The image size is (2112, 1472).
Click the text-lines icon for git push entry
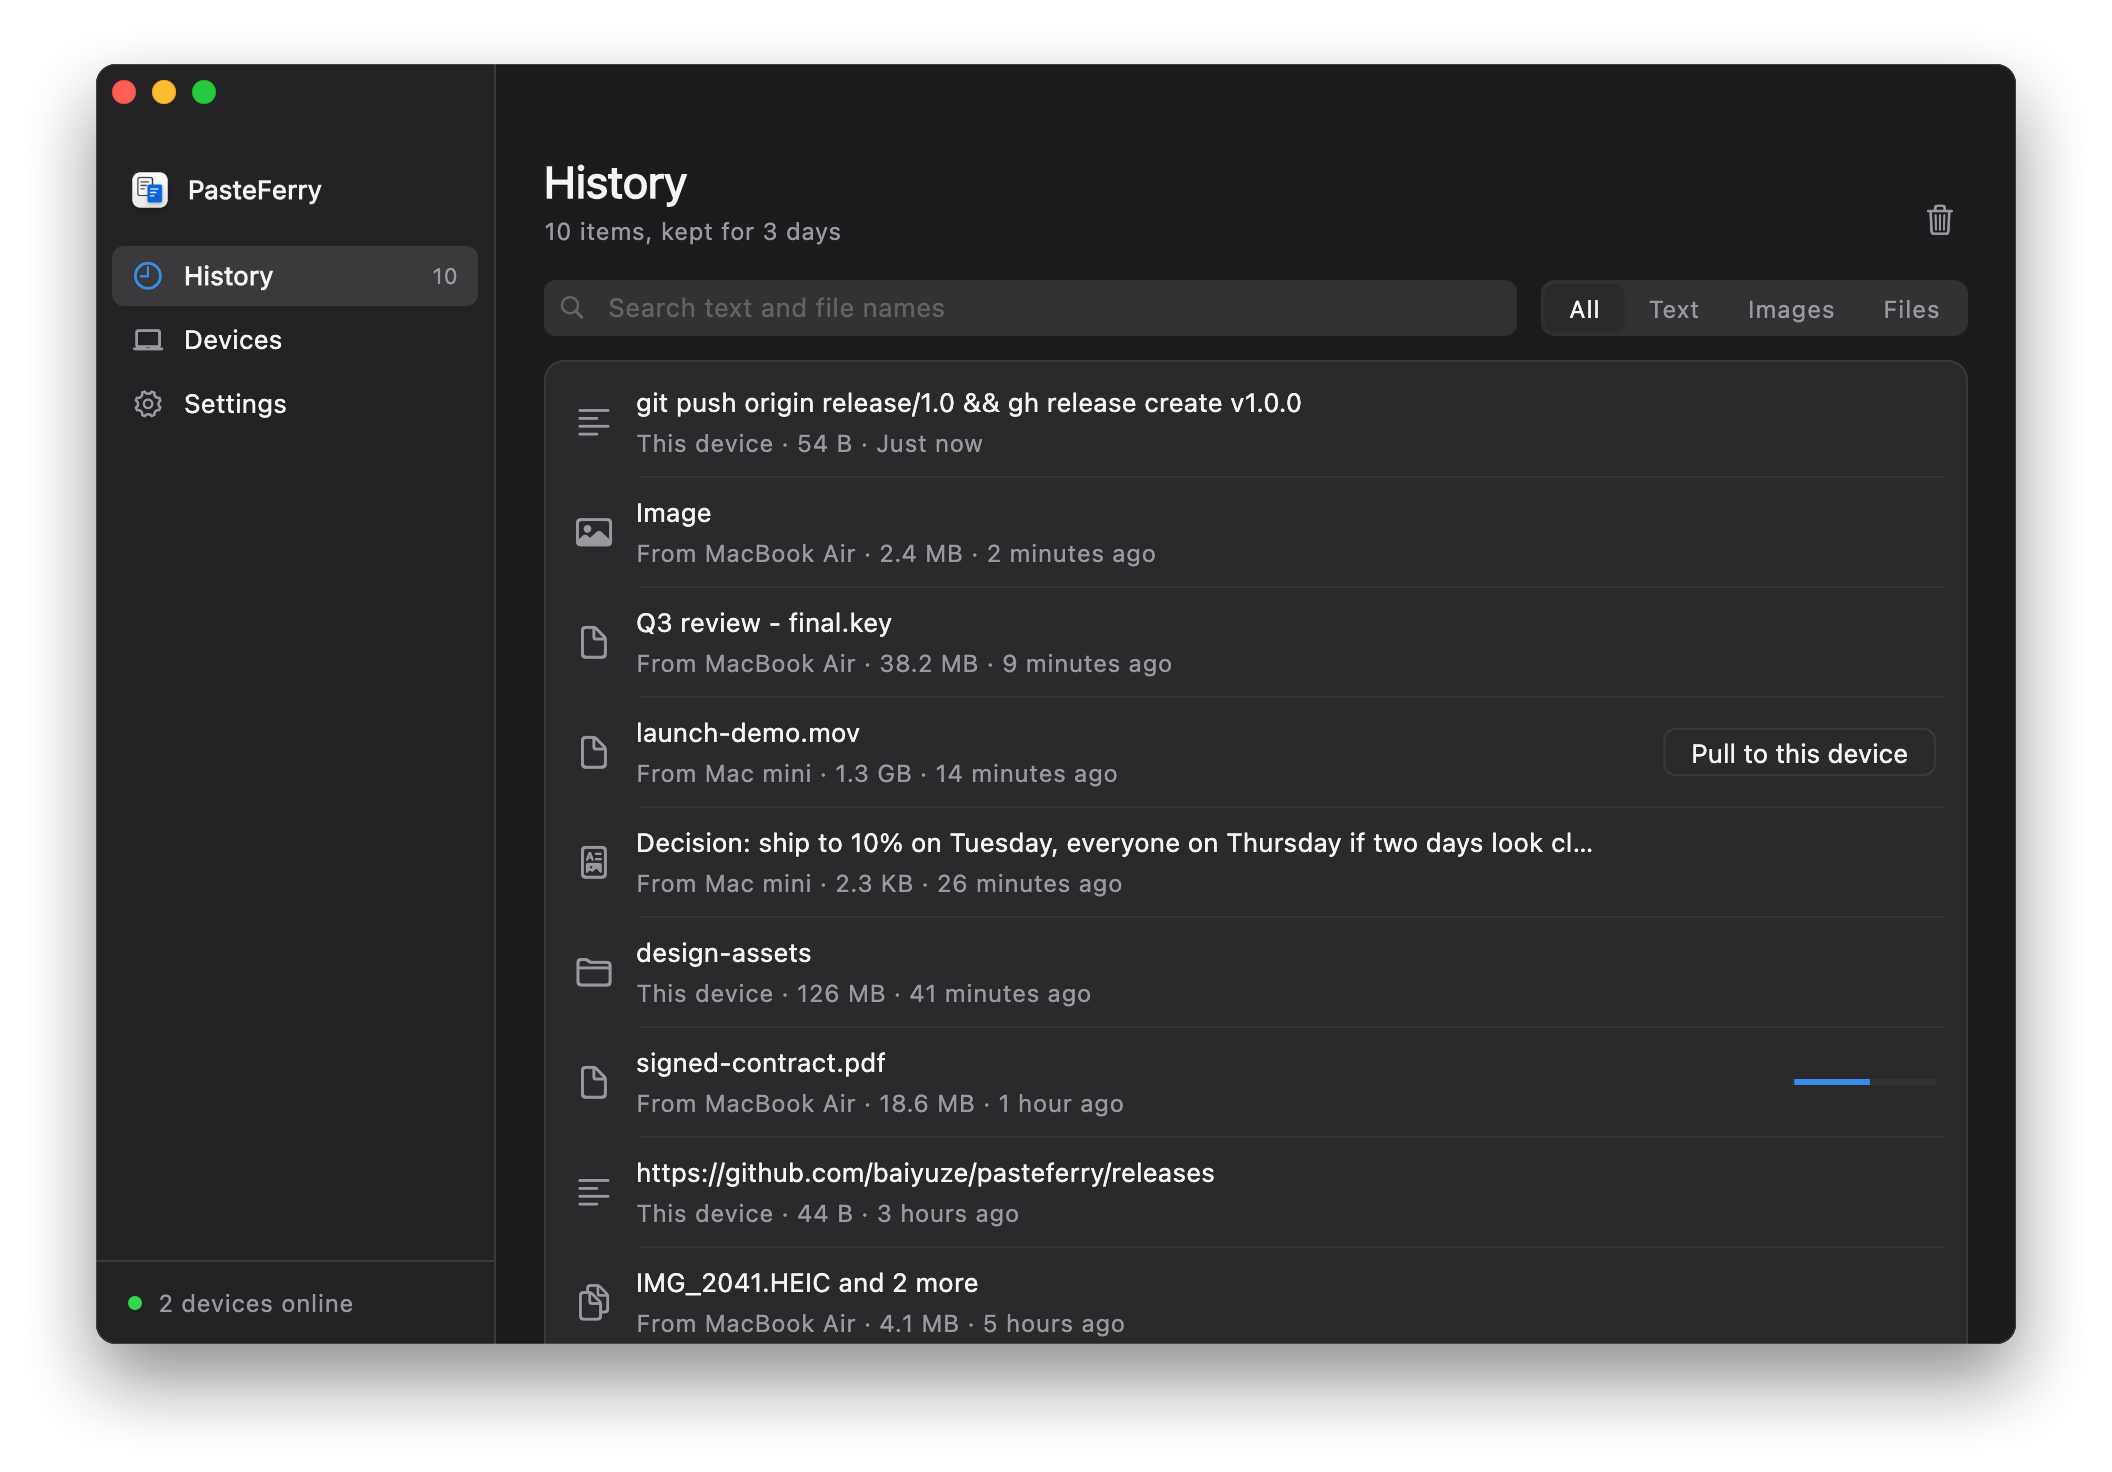point(594,422)
